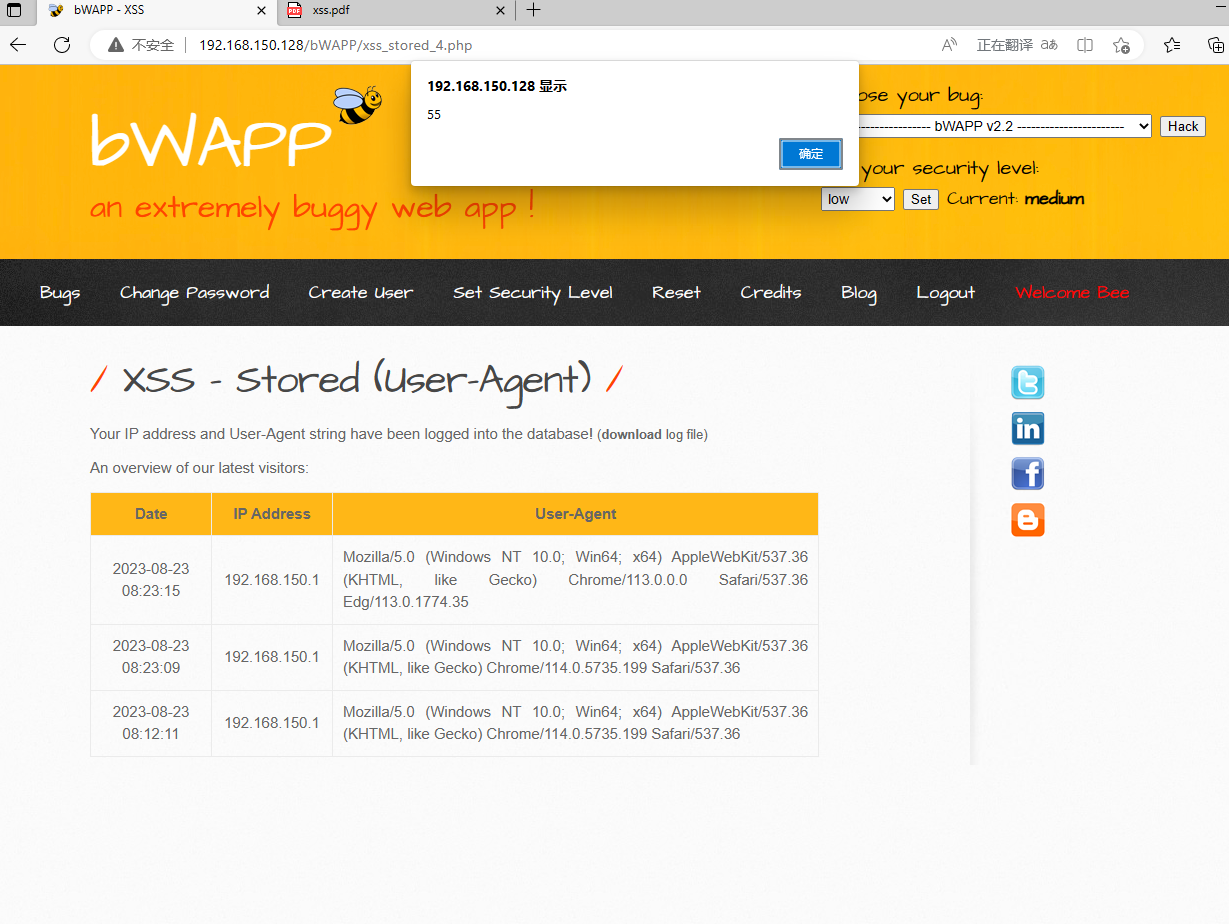1229x924 pixels.
Task: Click the bee logo image
Action: coord(358,105)
